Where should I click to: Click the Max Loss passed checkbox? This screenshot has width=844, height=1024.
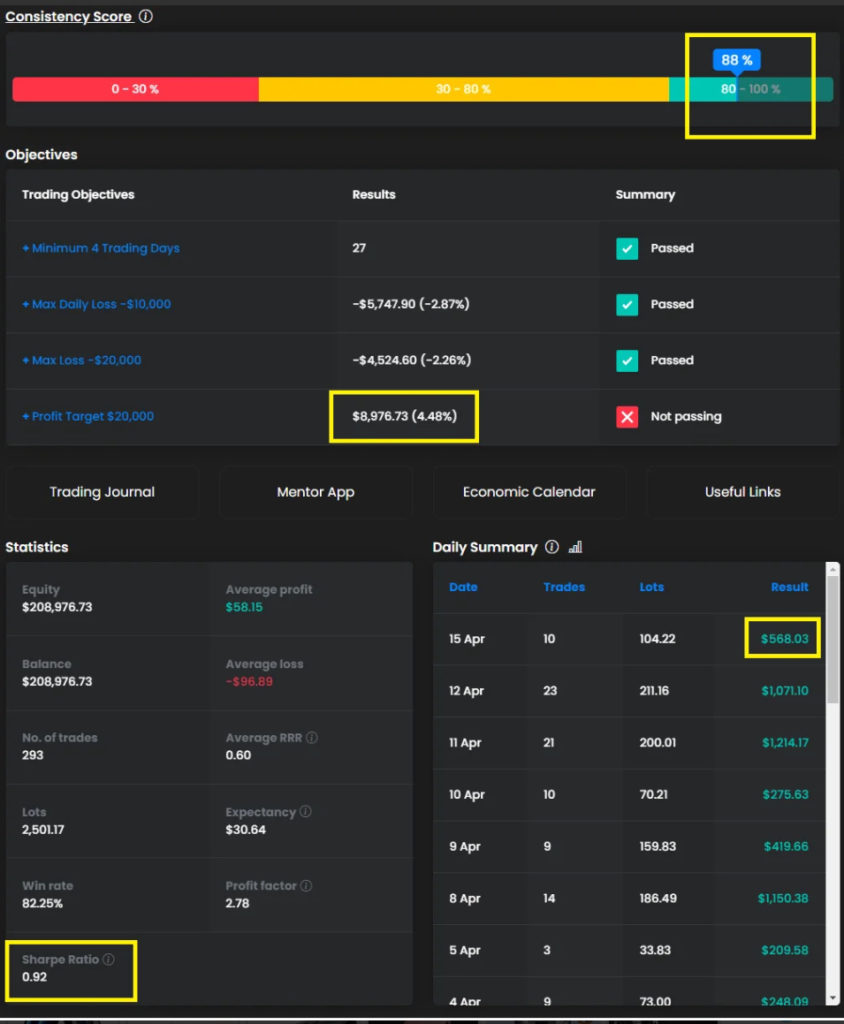[x=627, y=360]
